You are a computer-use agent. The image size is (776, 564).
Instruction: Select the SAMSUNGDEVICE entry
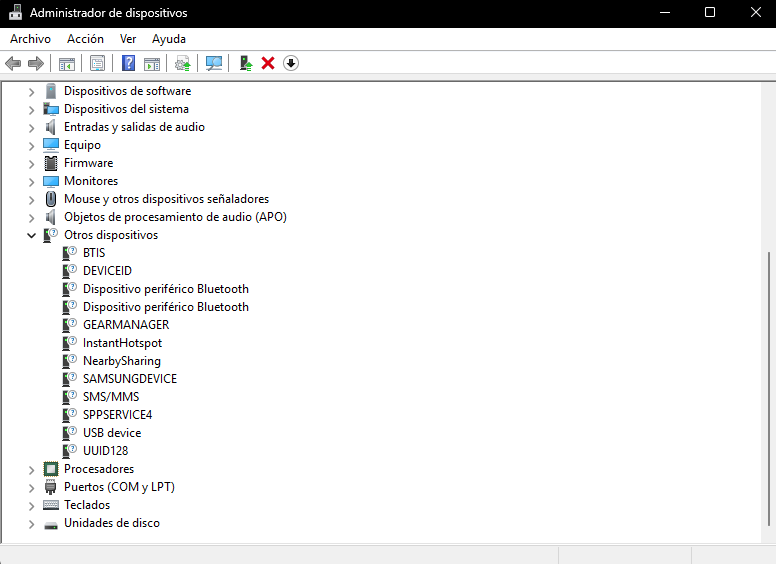[130, 378]
